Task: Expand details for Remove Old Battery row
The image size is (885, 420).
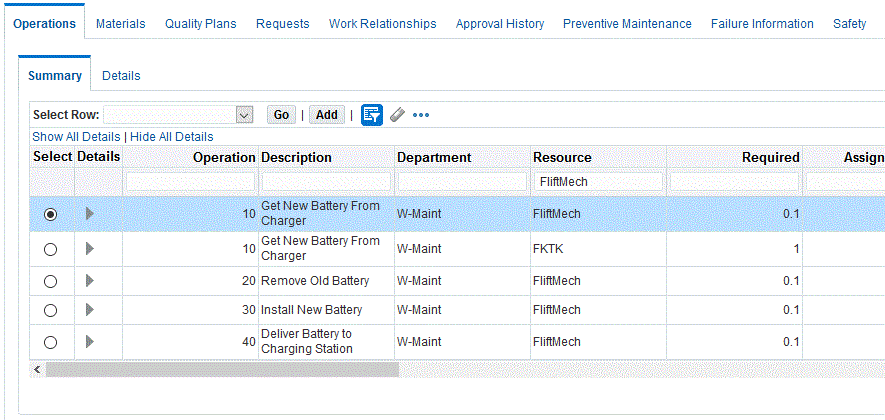Action: (x=91, y=281)
